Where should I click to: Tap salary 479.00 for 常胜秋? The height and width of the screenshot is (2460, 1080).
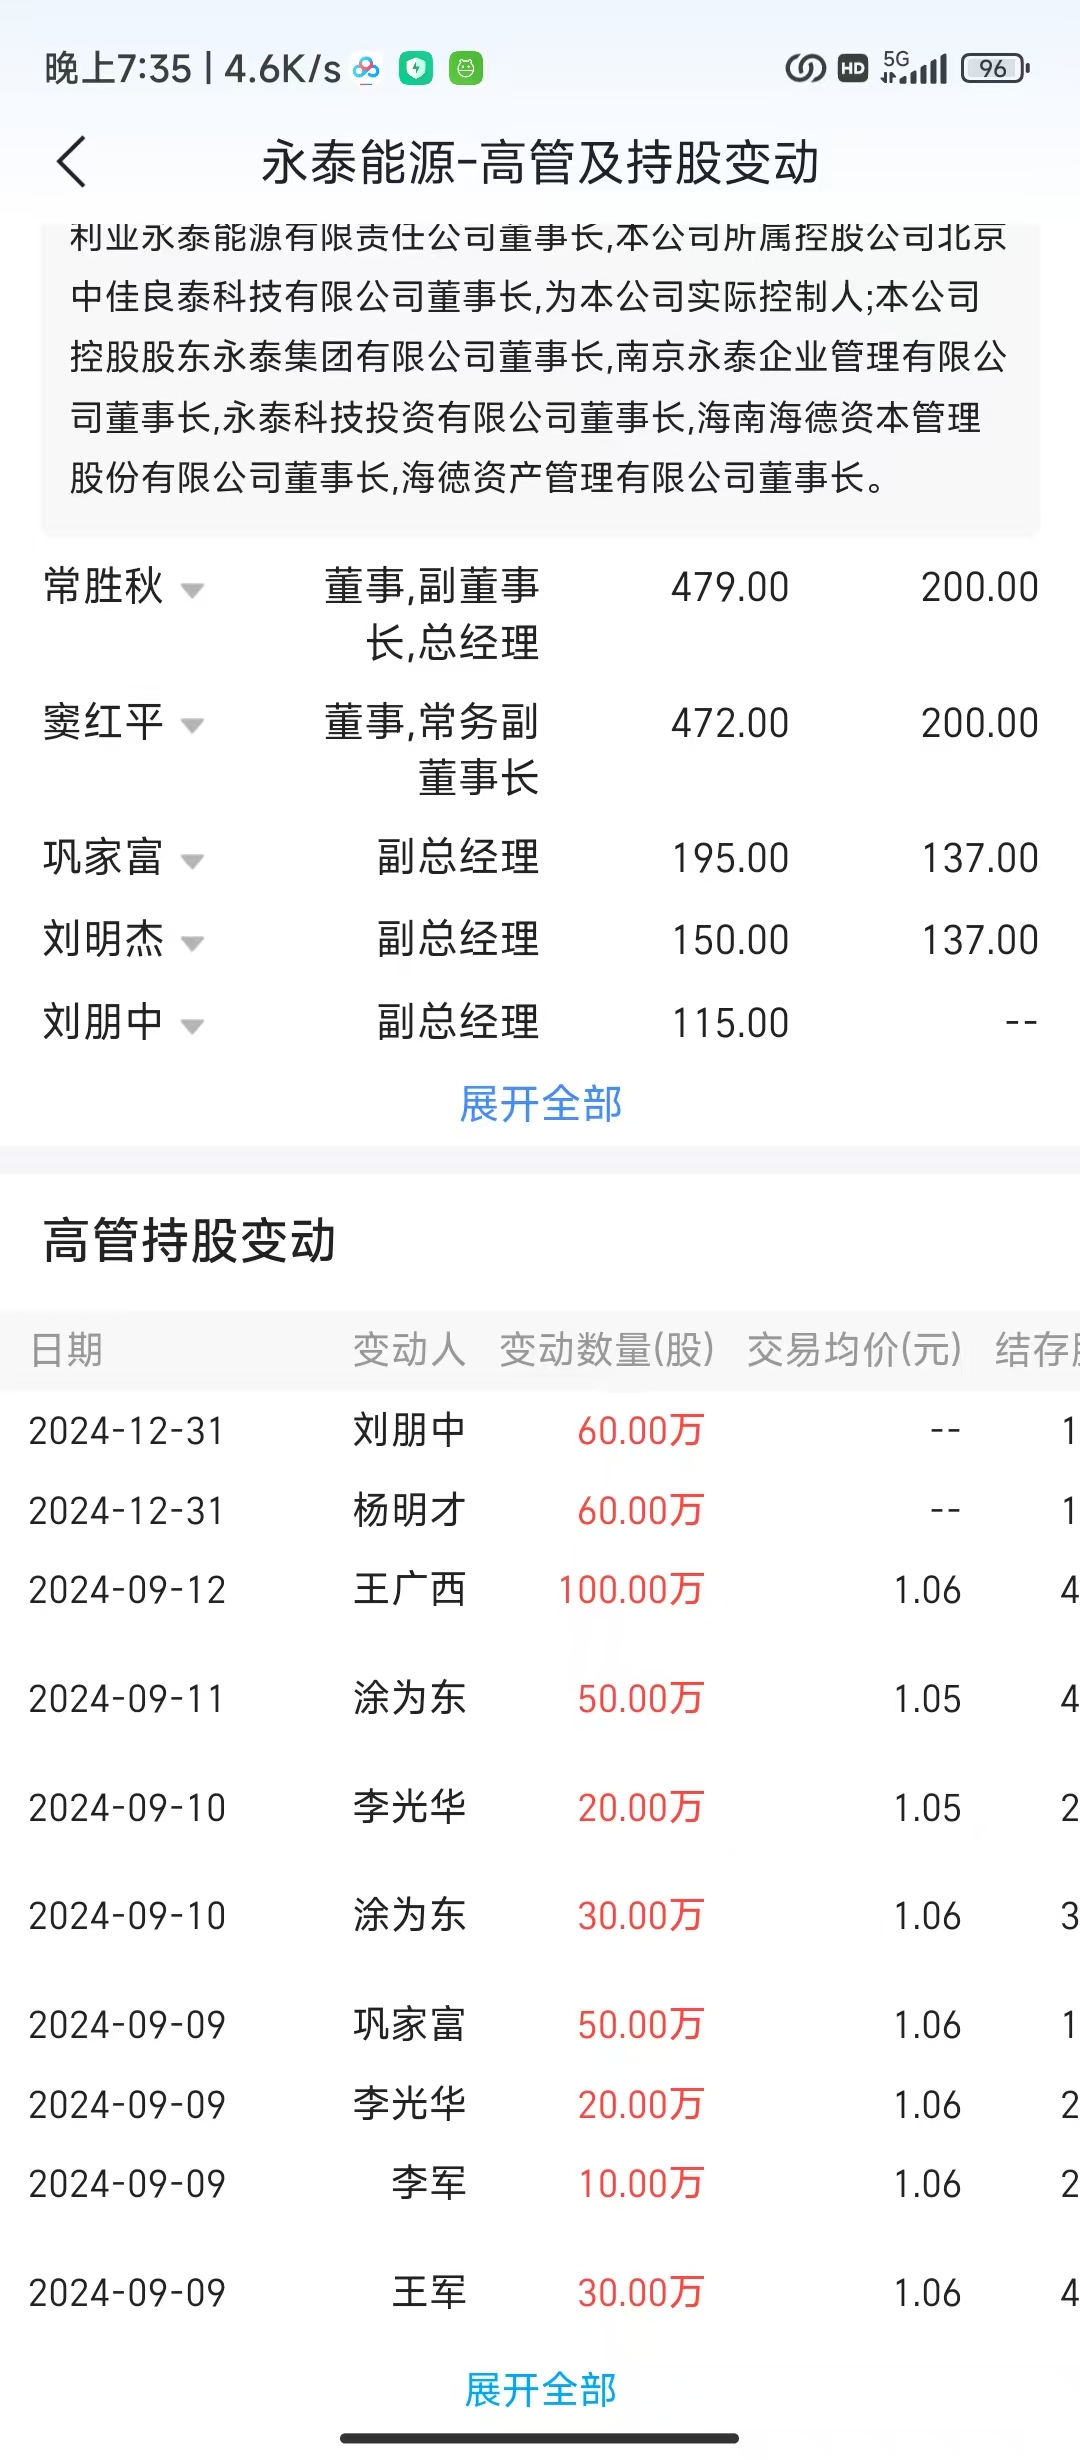(730, 587)
